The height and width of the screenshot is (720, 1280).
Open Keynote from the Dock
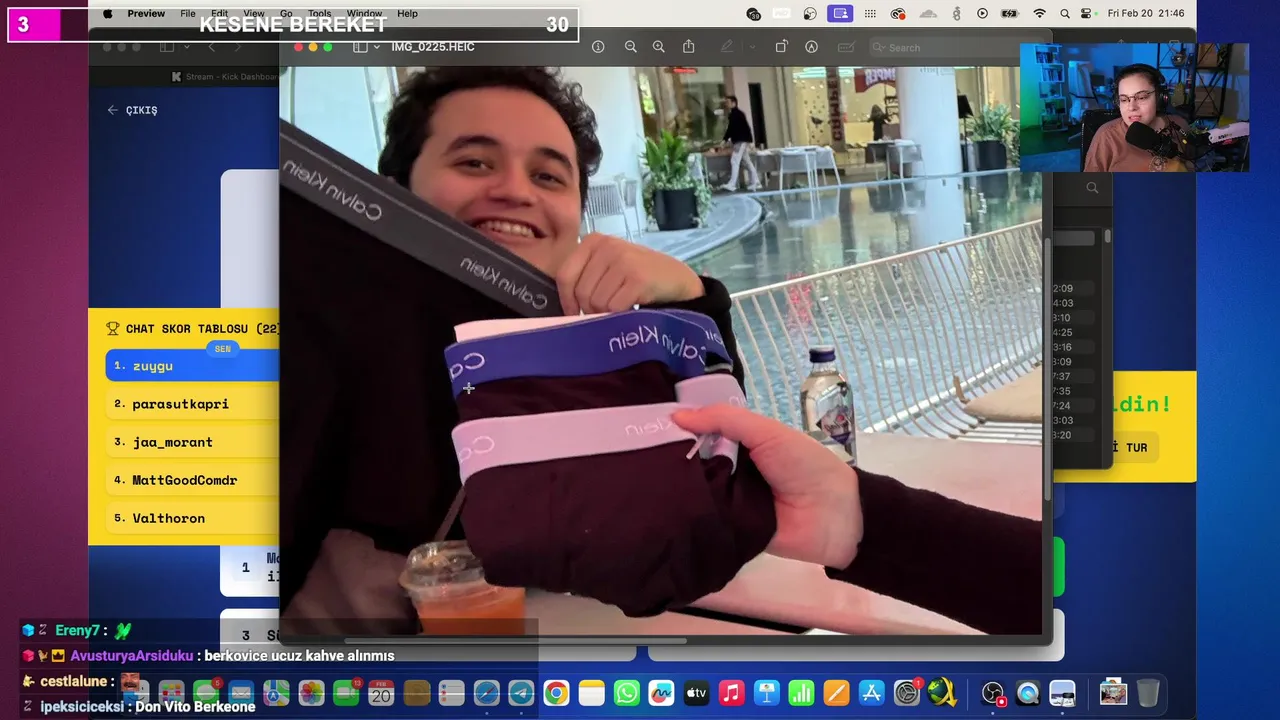point(766,693)
